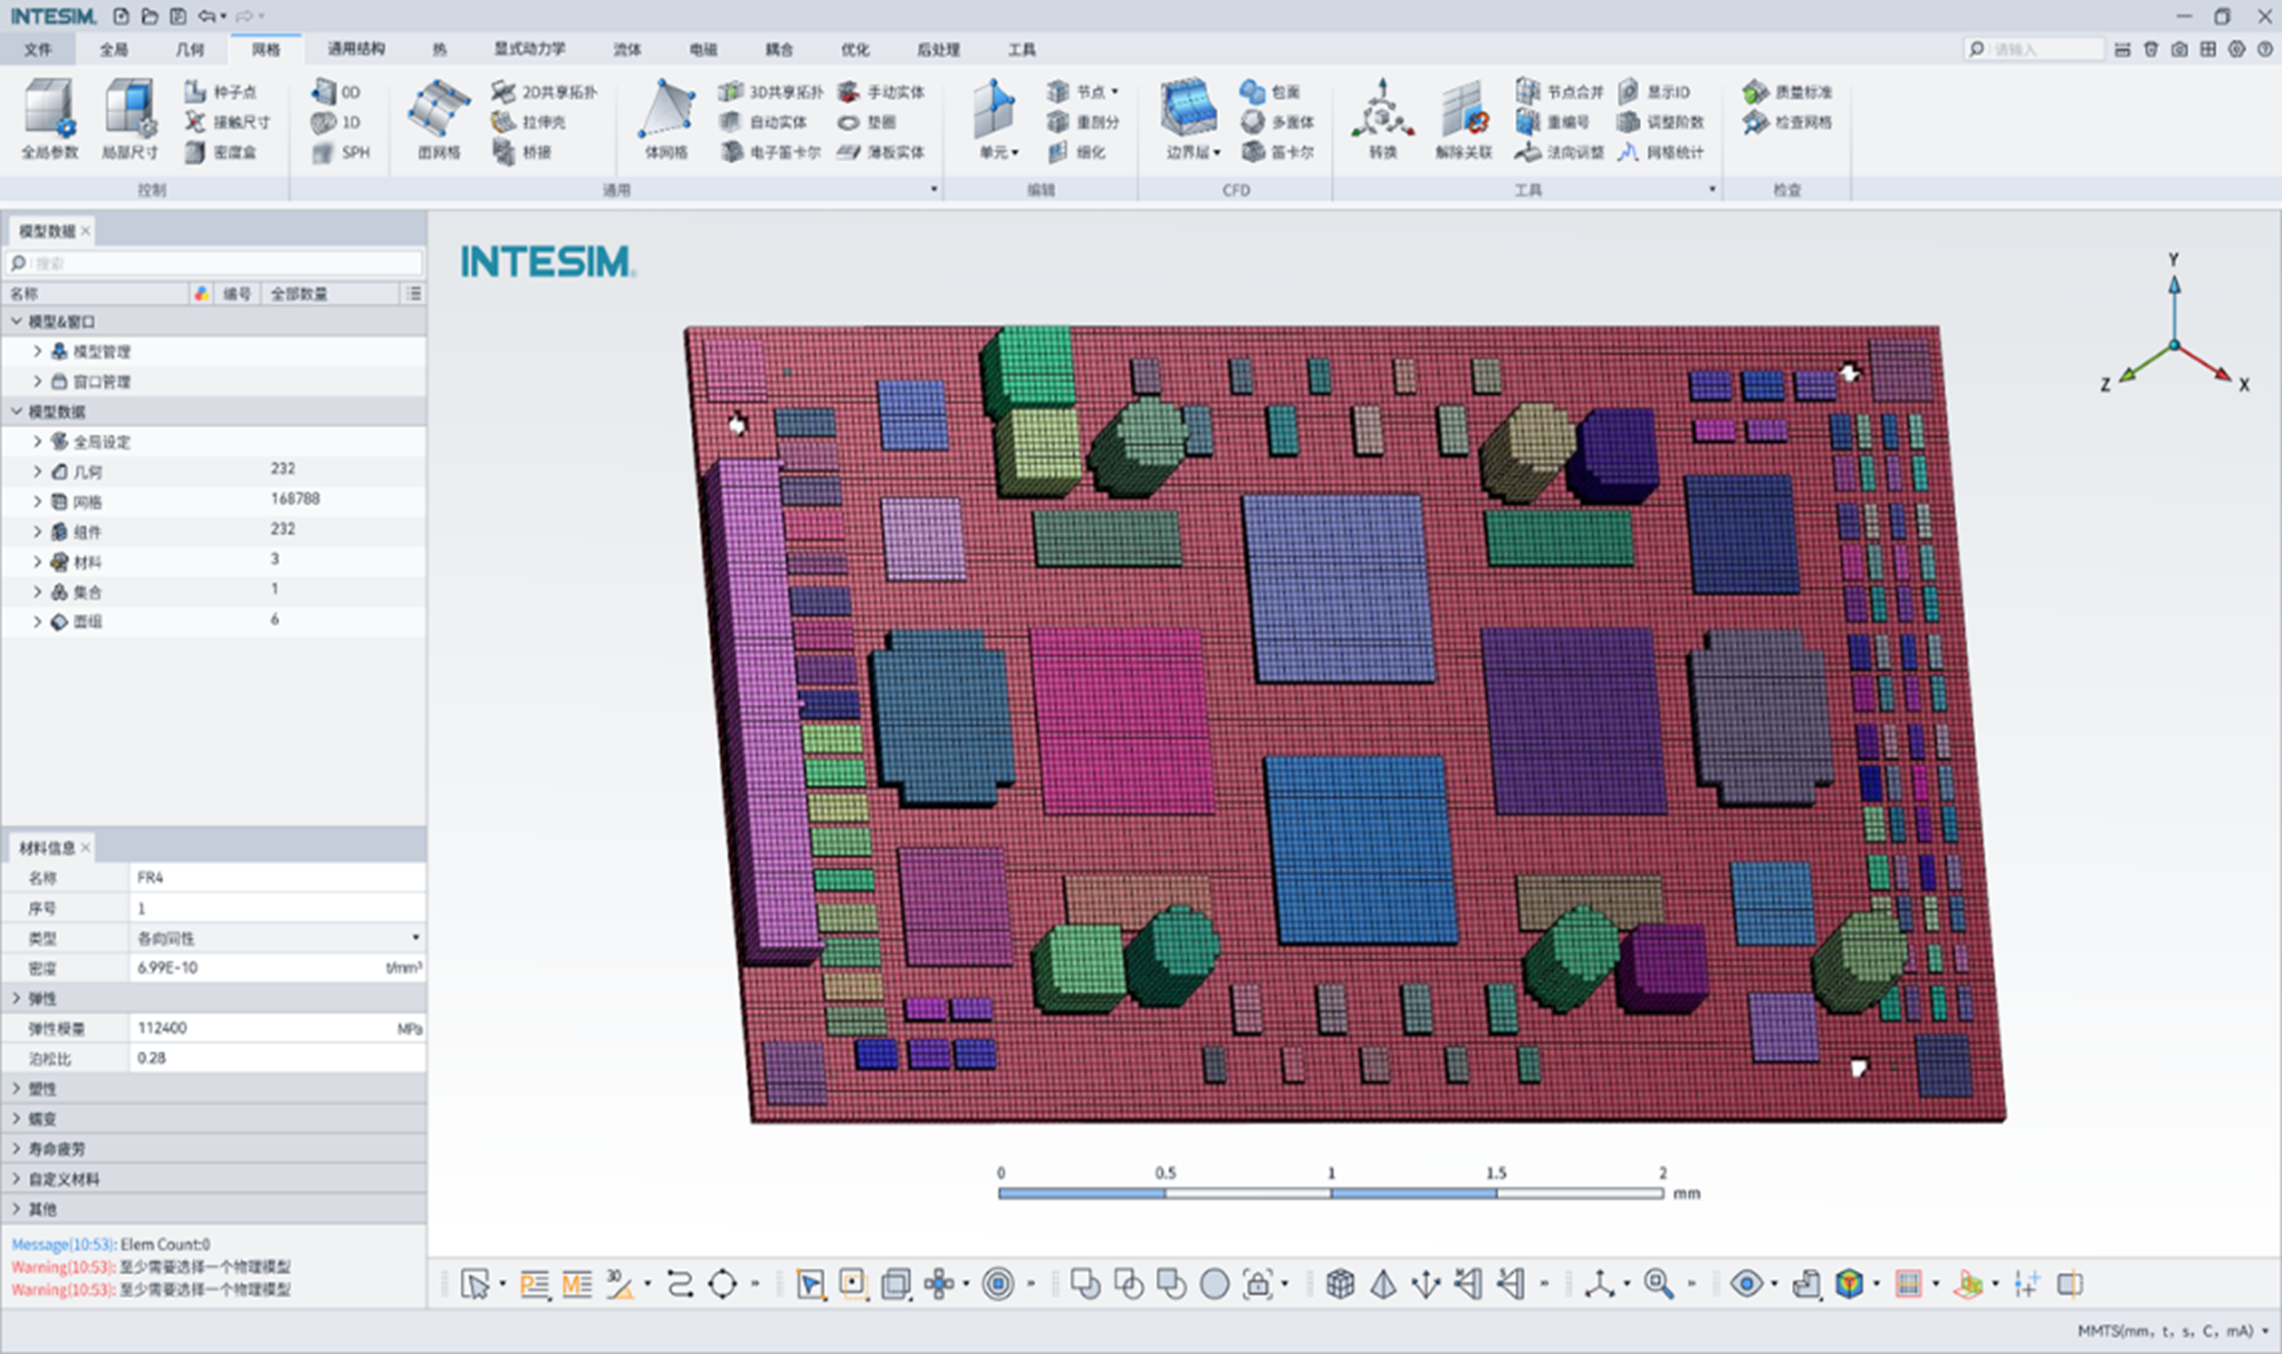The height and width of the screenshot is (1354, 2282).
Task: Switch to the 通用结构 ribbon tab
Action: pos(356,49)
